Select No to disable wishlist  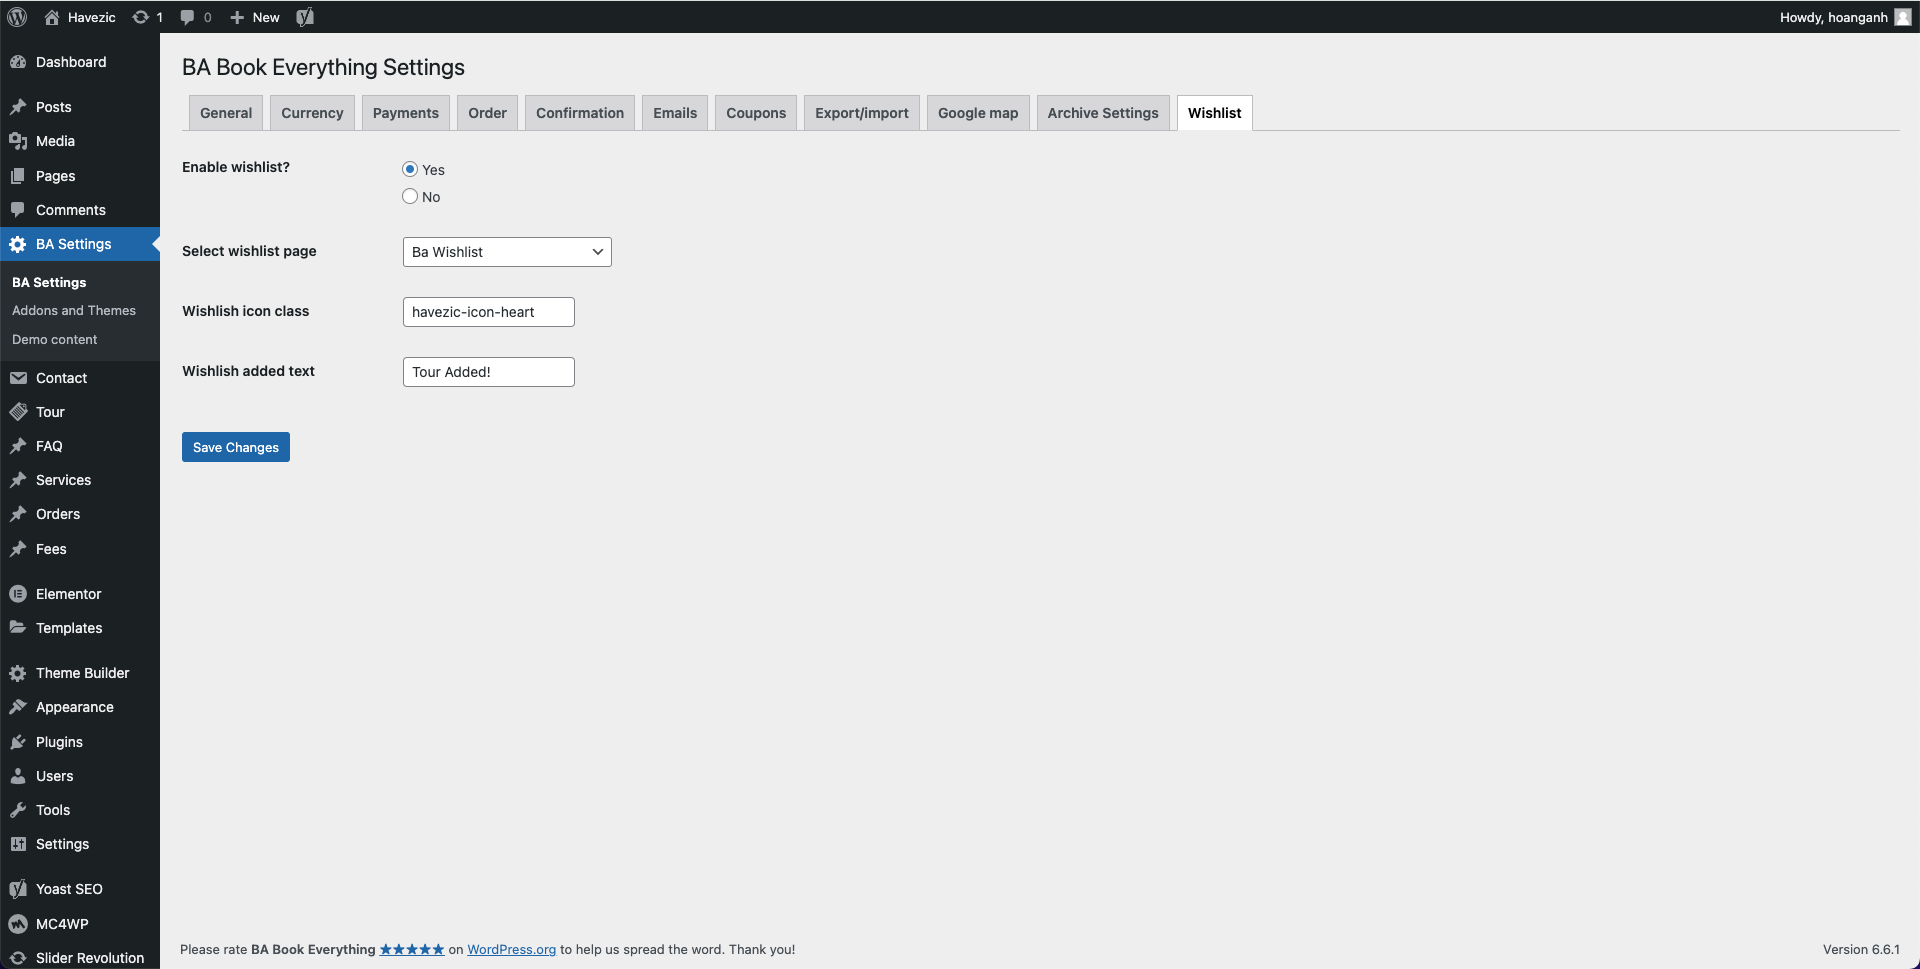point(410,196)
